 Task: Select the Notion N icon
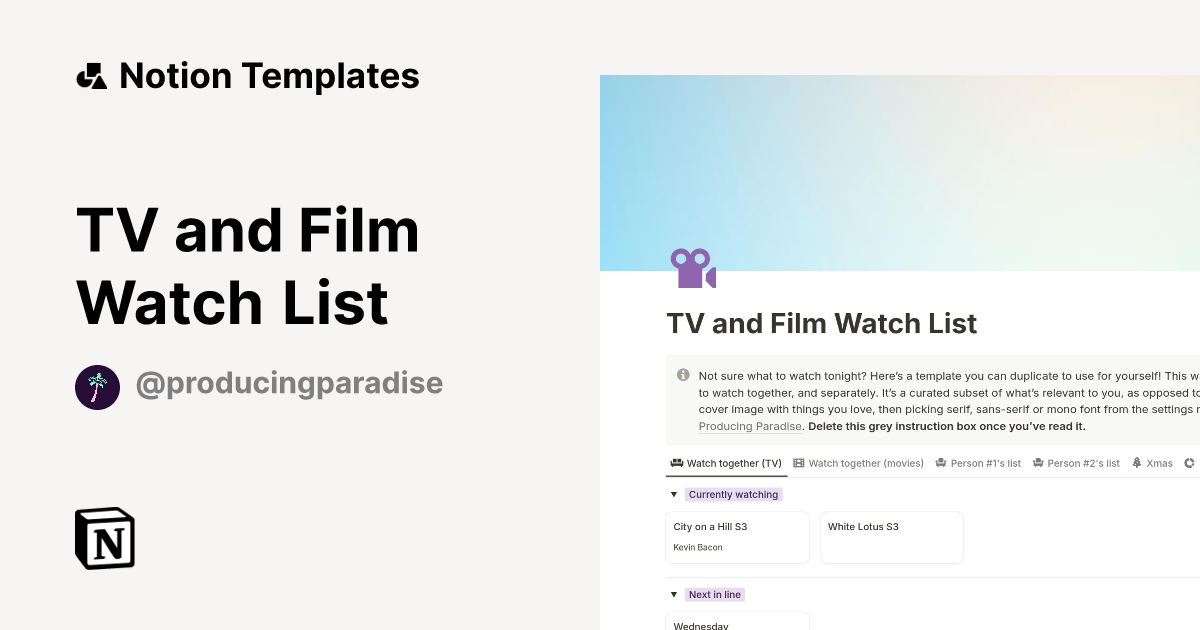point(103,538)
